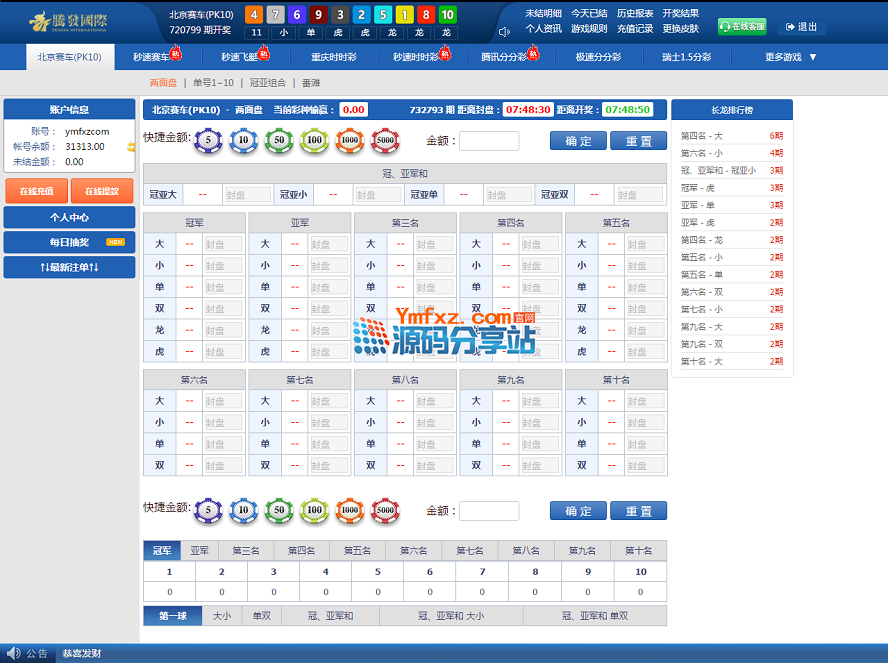
Task: Select the 5 chip in top quick amounts
Action: (x=208, y=141)
